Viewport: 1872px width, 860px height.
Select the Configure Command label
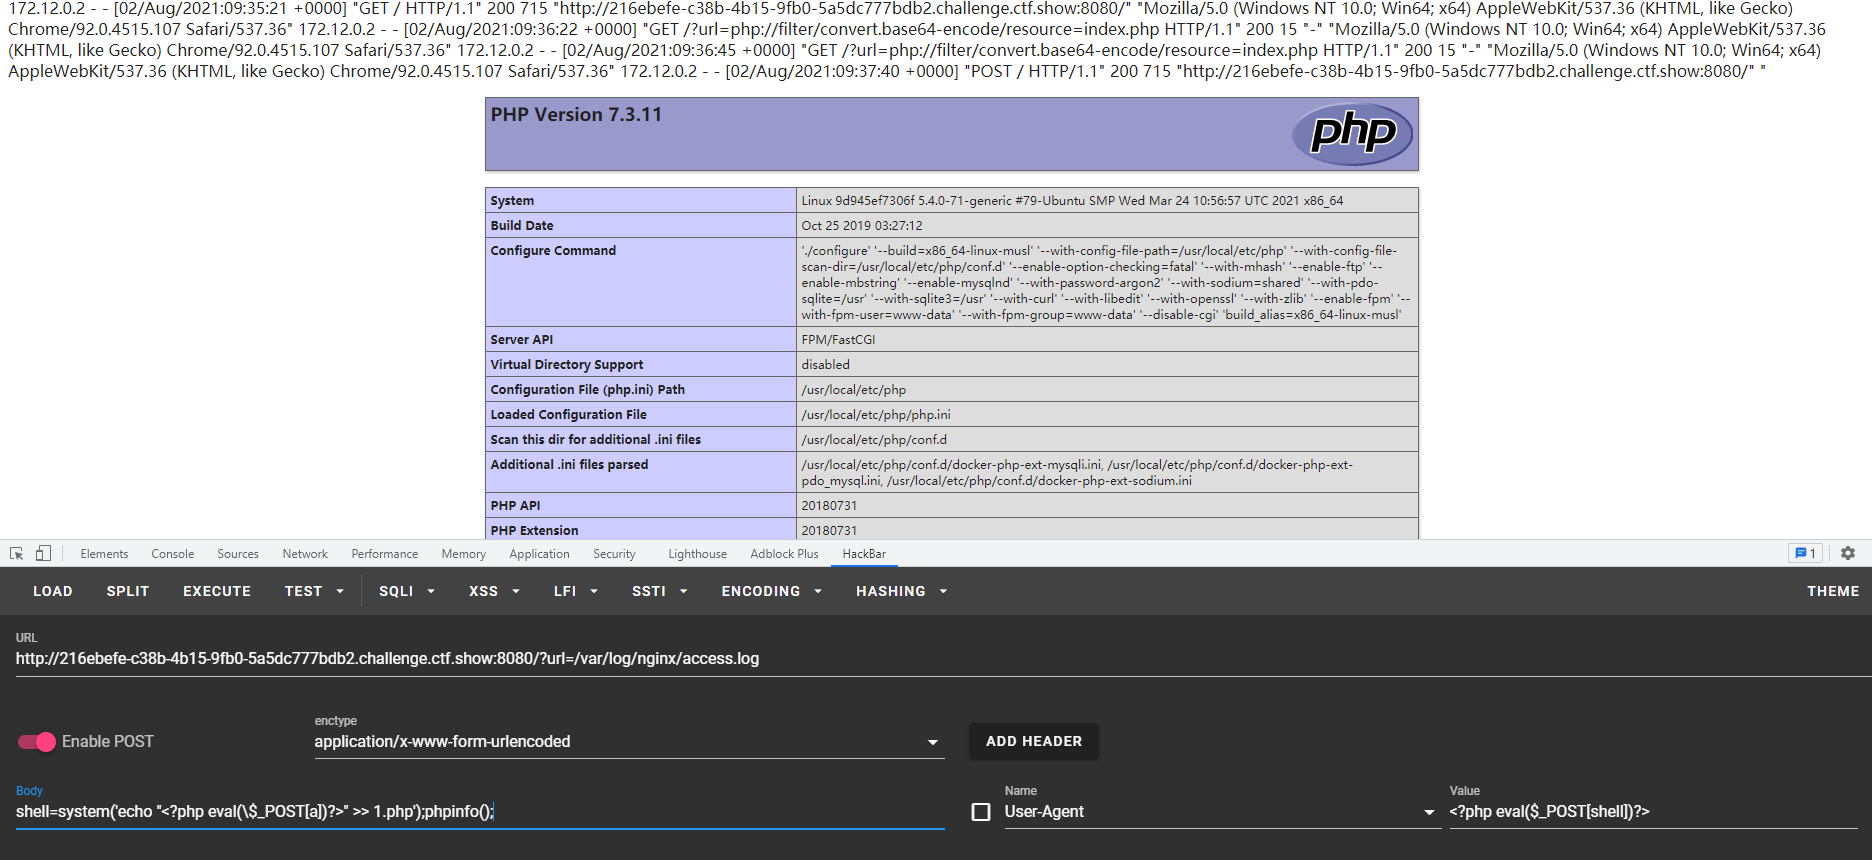(553, 251)
